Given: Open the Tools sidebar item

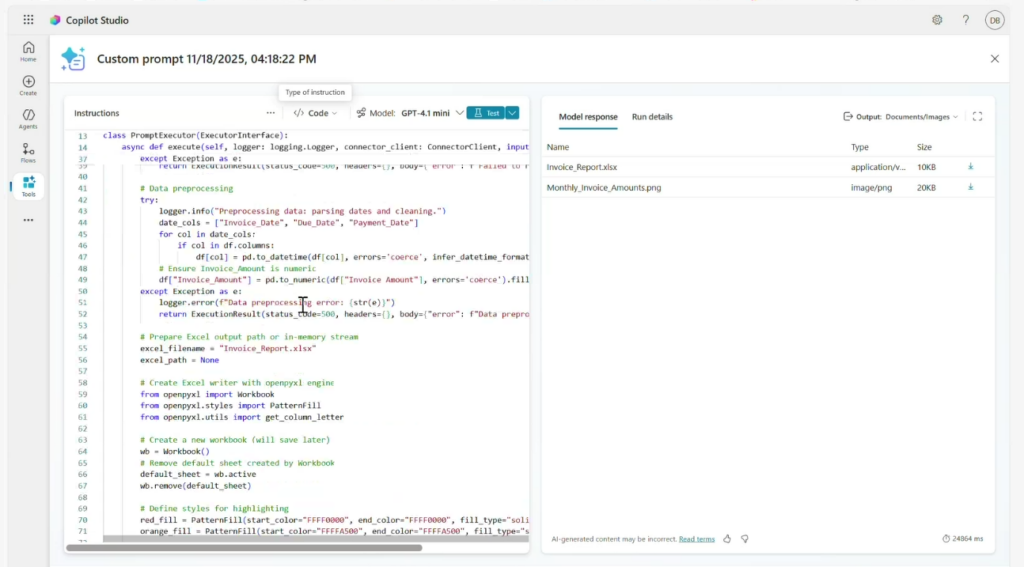Looking at the screenshot, I should coord(28,186).
